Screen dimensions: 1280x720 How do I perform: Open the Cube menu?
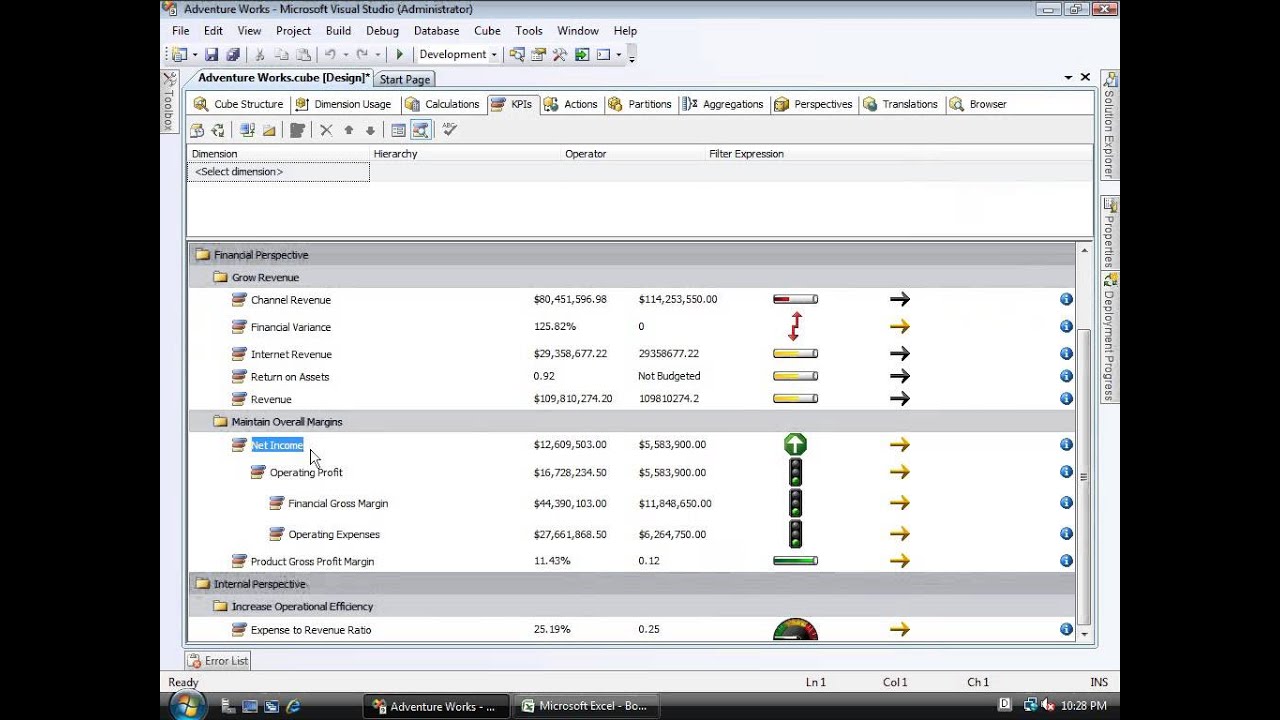pyautogui.click(x=487, y=31)
